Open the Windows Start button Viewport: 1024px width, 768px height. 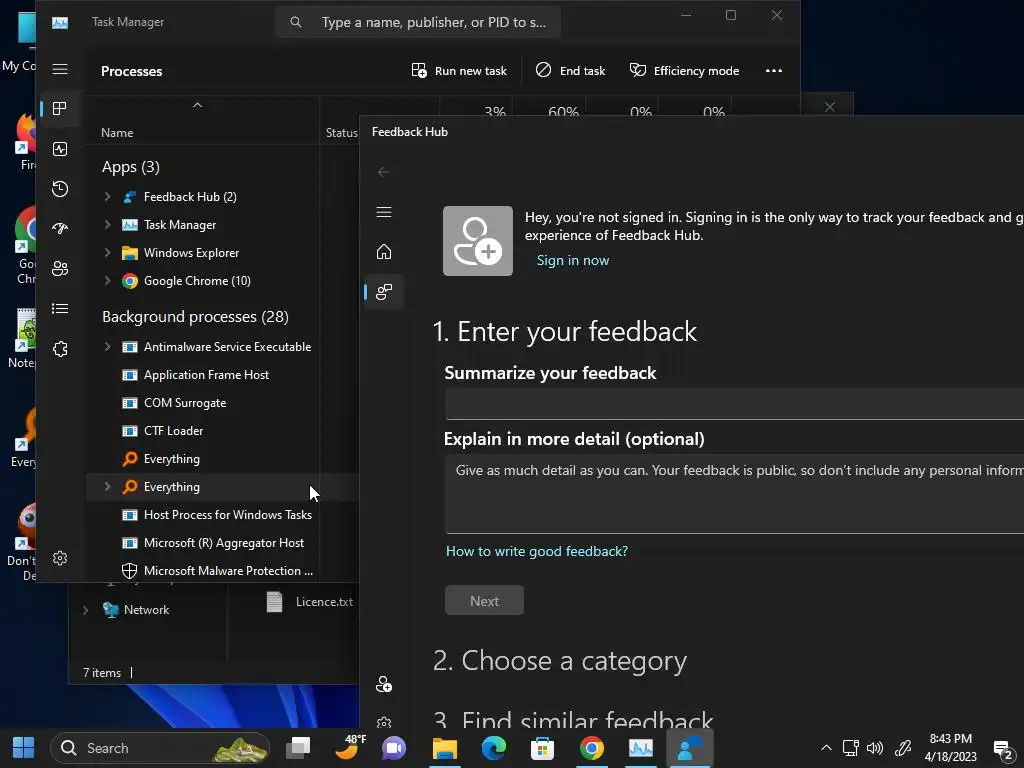point(24,748)
